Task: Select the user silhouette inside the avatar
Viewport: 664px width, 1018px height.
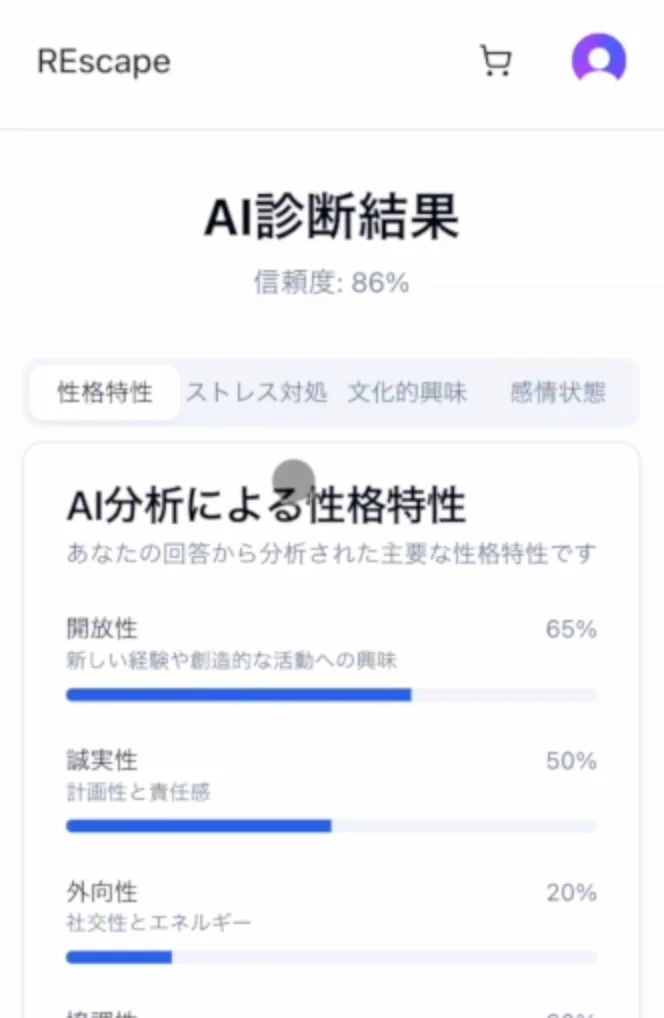Action: click(x=598, y=60)
